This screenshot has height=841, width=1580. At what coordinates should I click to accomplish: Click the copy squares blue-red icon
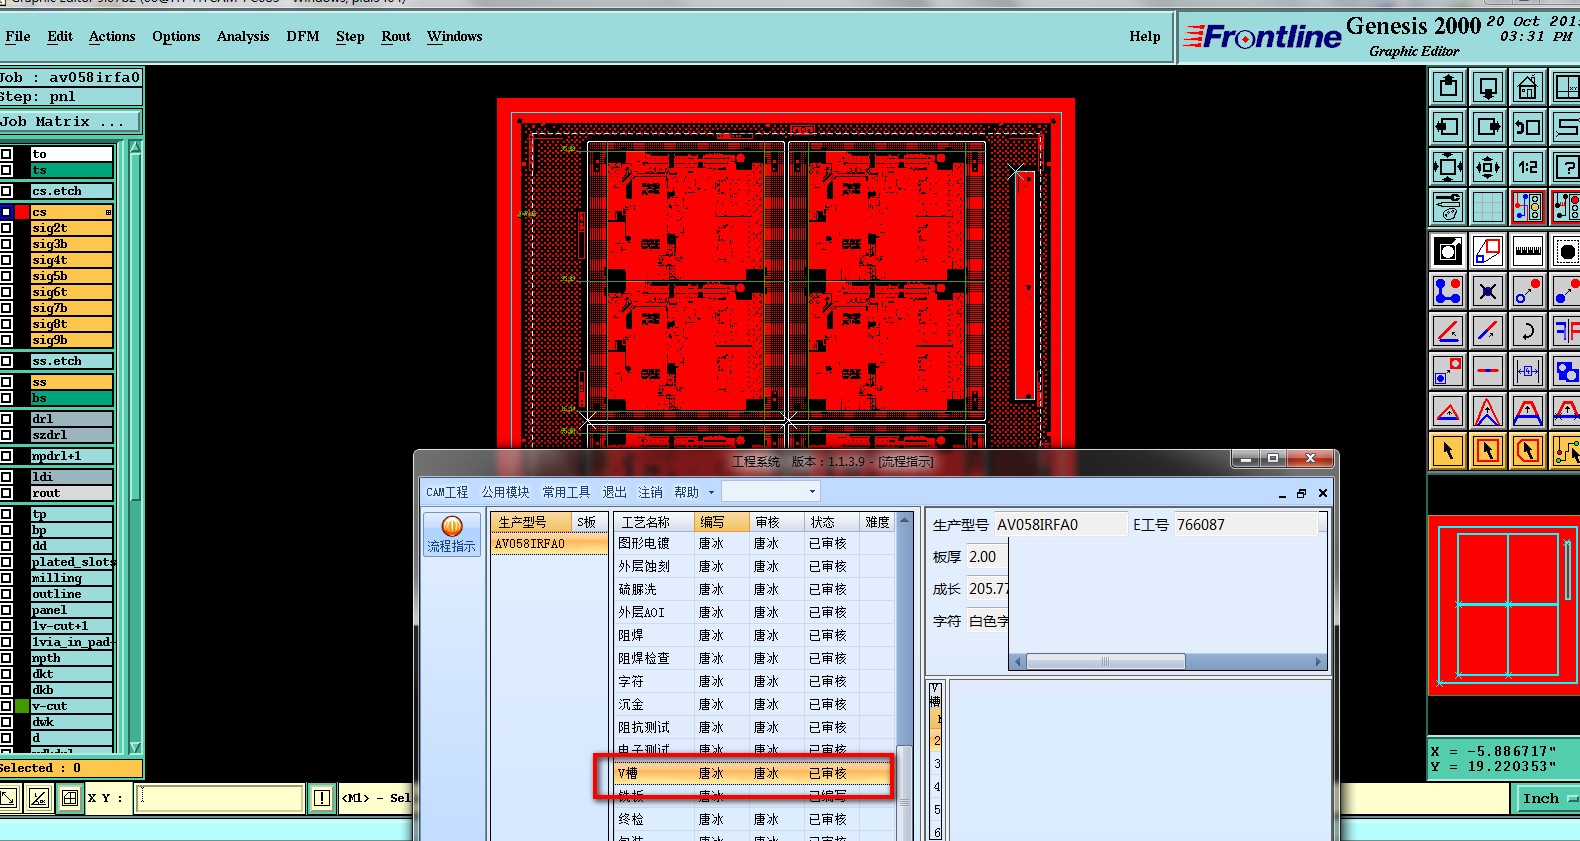tap(1448, 371)
